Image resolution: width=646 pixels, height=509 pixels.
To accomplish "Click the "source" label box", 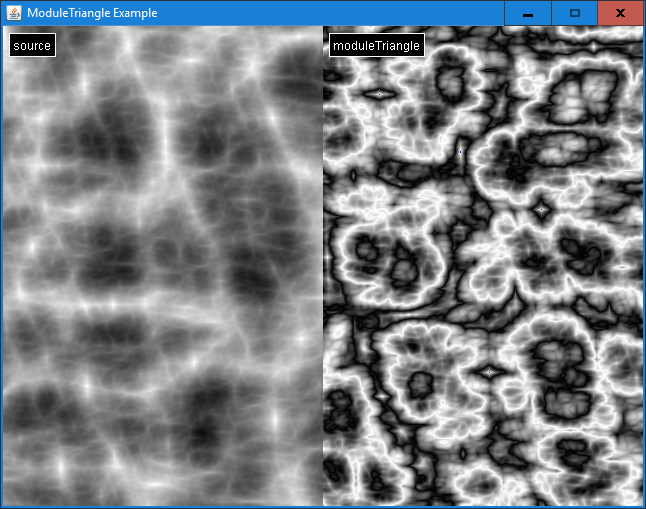I will click(32, 46).
